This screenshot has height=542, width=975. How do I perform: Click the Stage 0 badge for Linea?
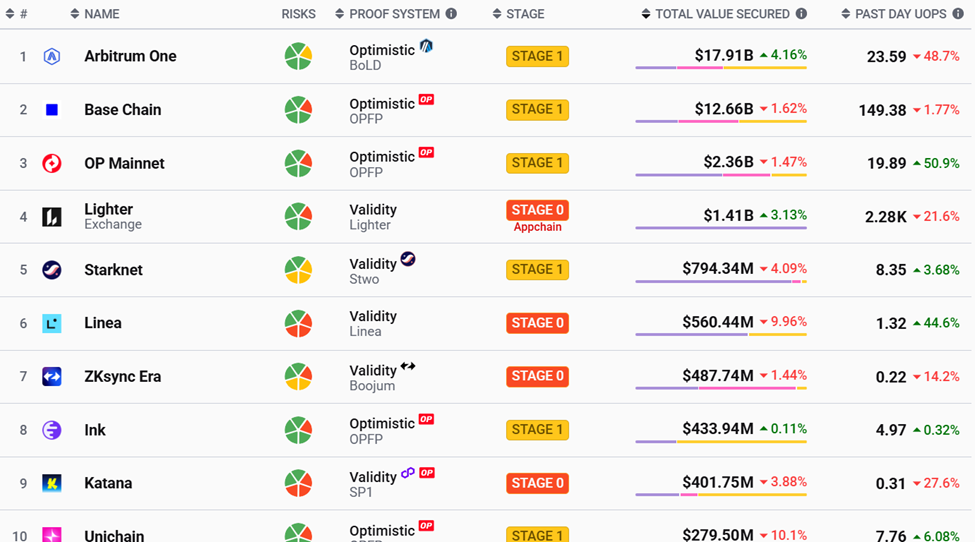coord(537,323)
